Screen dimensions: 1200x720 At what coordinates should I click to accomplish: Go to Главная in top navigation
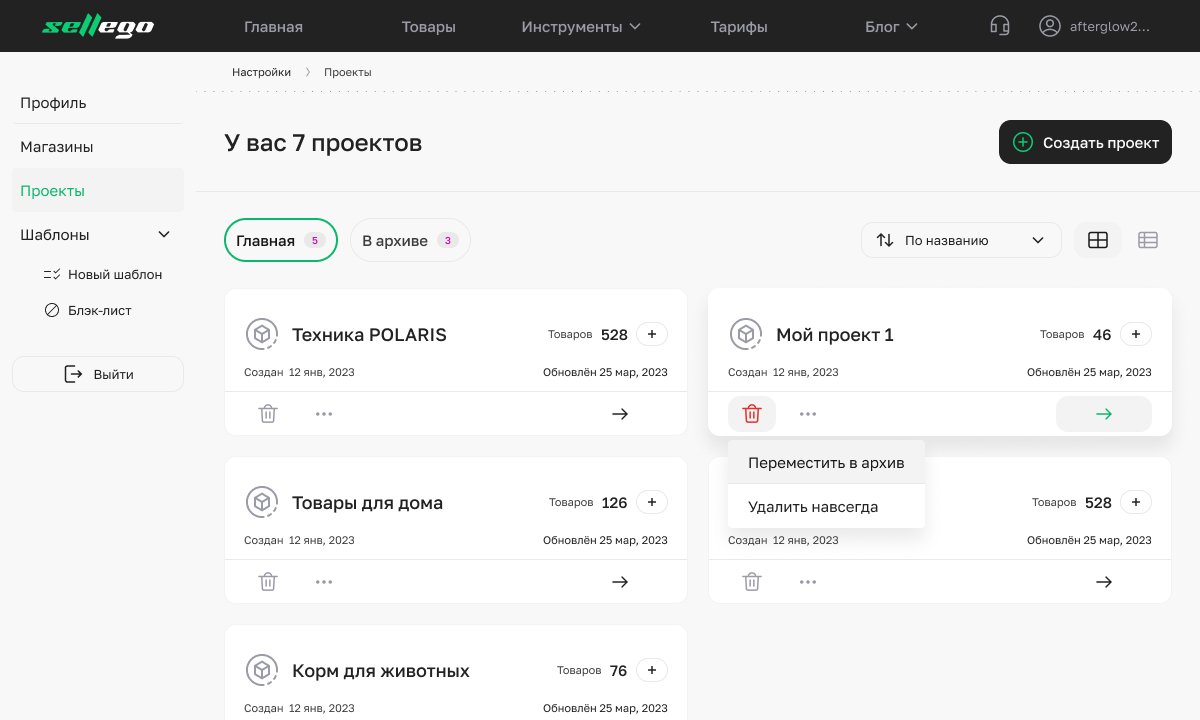coord(273,27)
